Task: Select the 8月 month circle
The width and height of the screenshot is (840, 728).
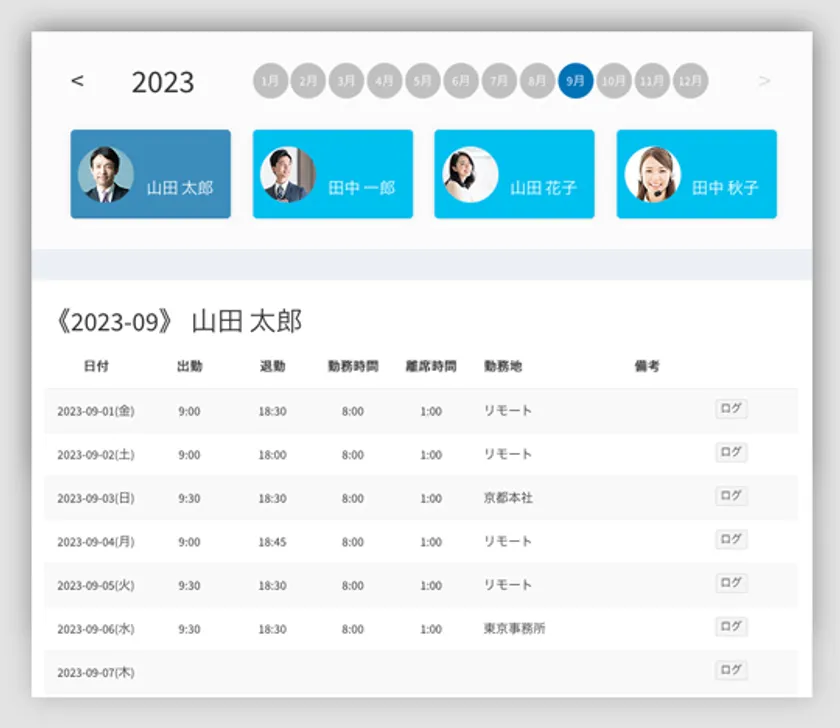Action: click(x=538, y=81)
